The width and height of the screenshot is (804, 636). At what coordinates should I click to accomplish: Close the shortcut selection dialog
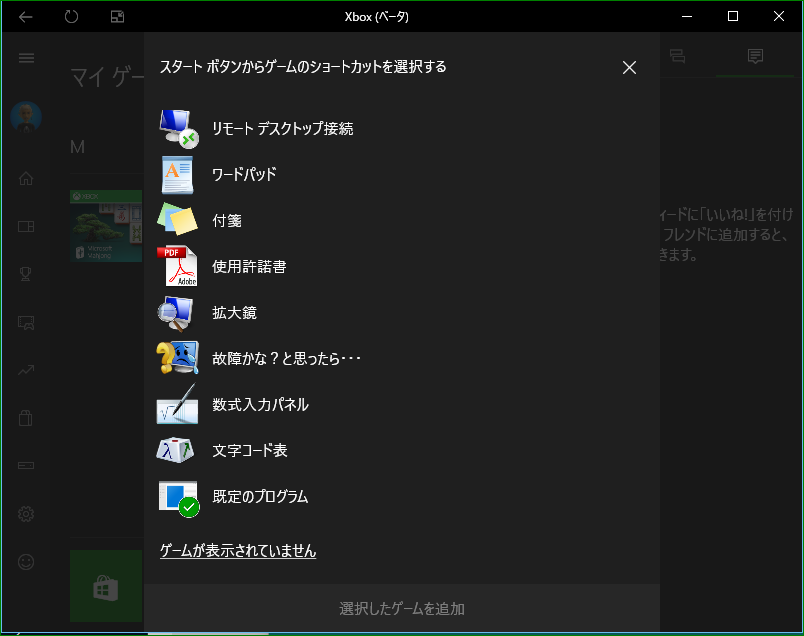pyautogui.click(x=629, y=67)
